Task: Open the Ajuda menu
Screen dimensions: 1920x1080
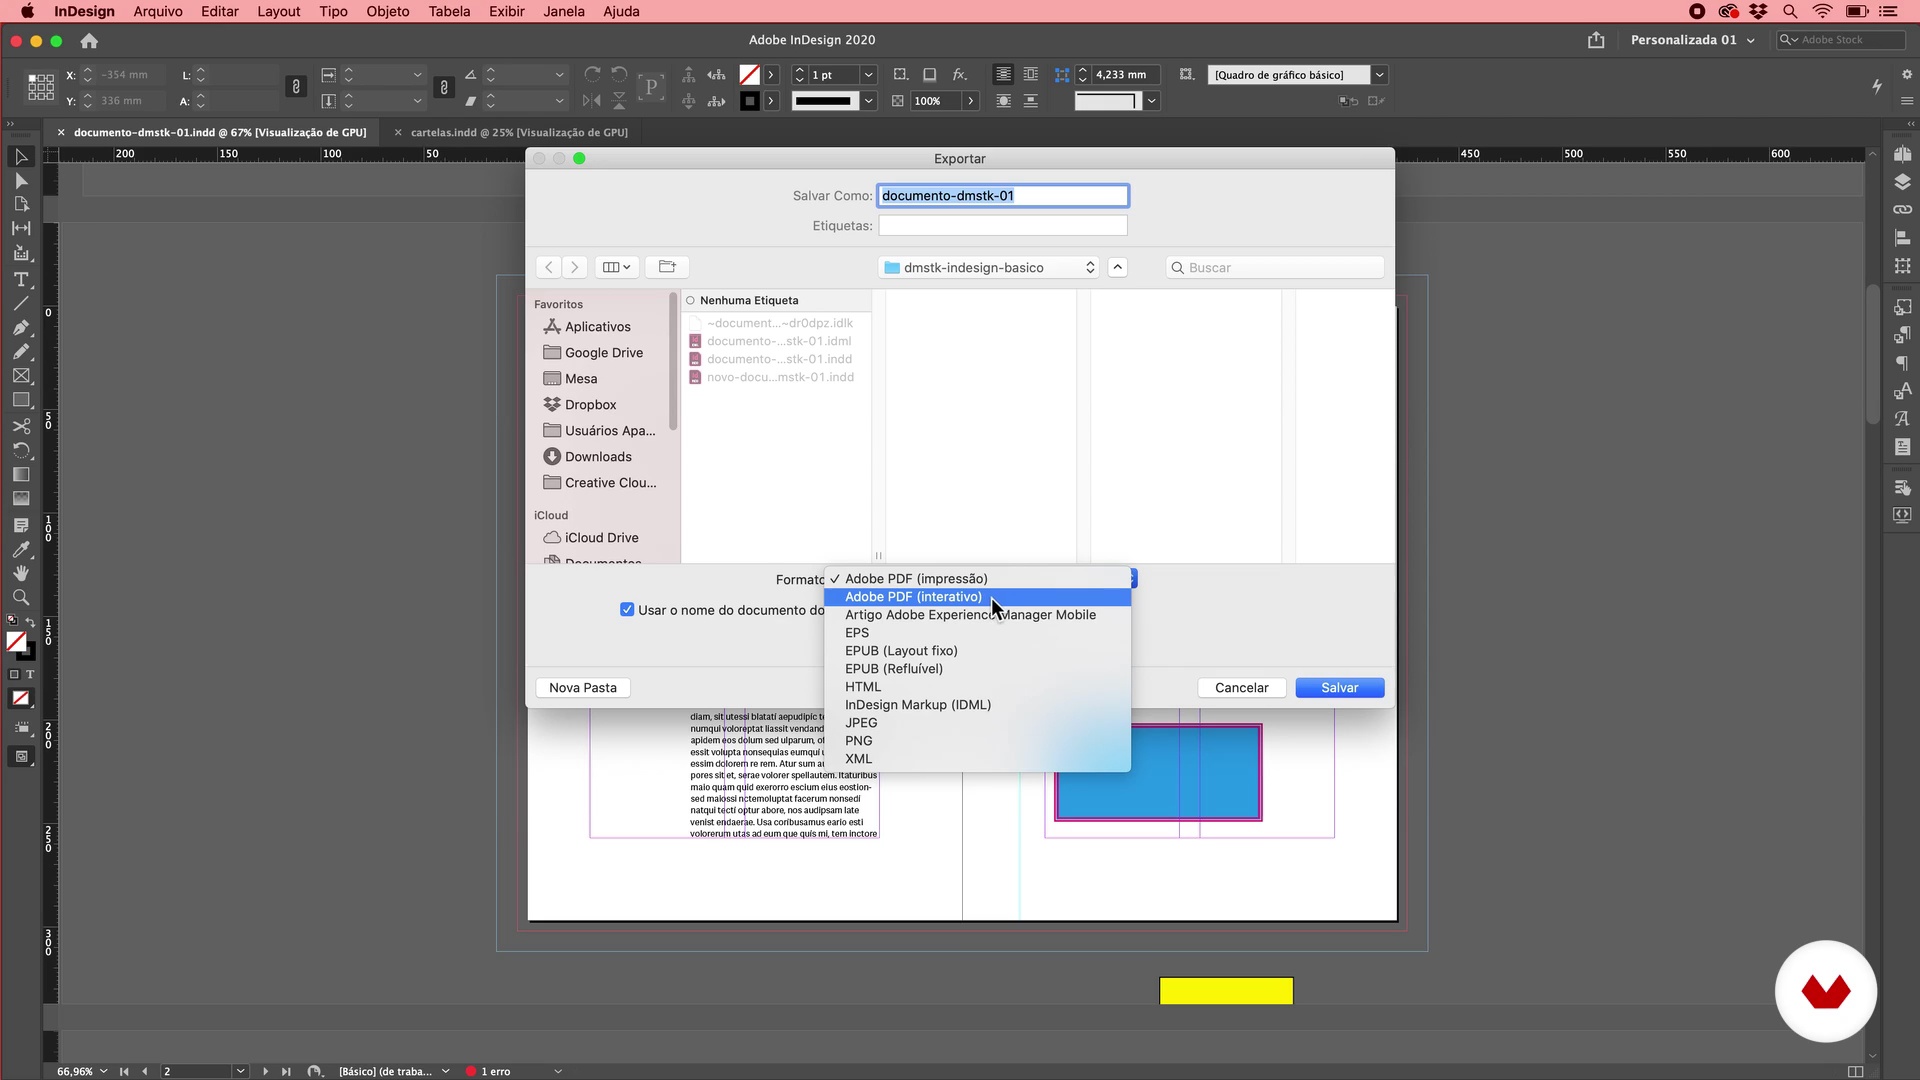Action: [x=621, y=11]
